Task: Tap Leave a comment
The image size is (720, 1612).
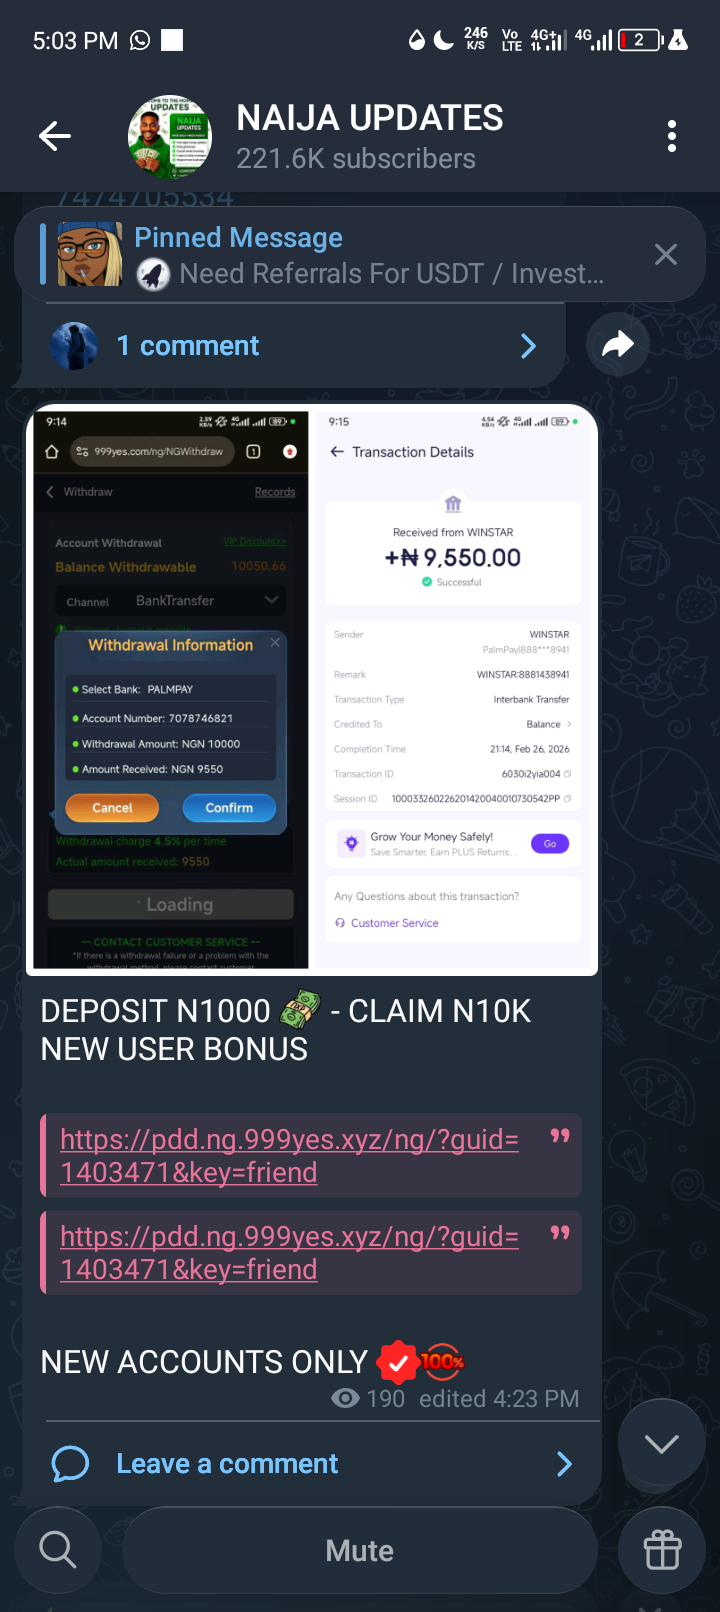Action: tap(227, 1464)
